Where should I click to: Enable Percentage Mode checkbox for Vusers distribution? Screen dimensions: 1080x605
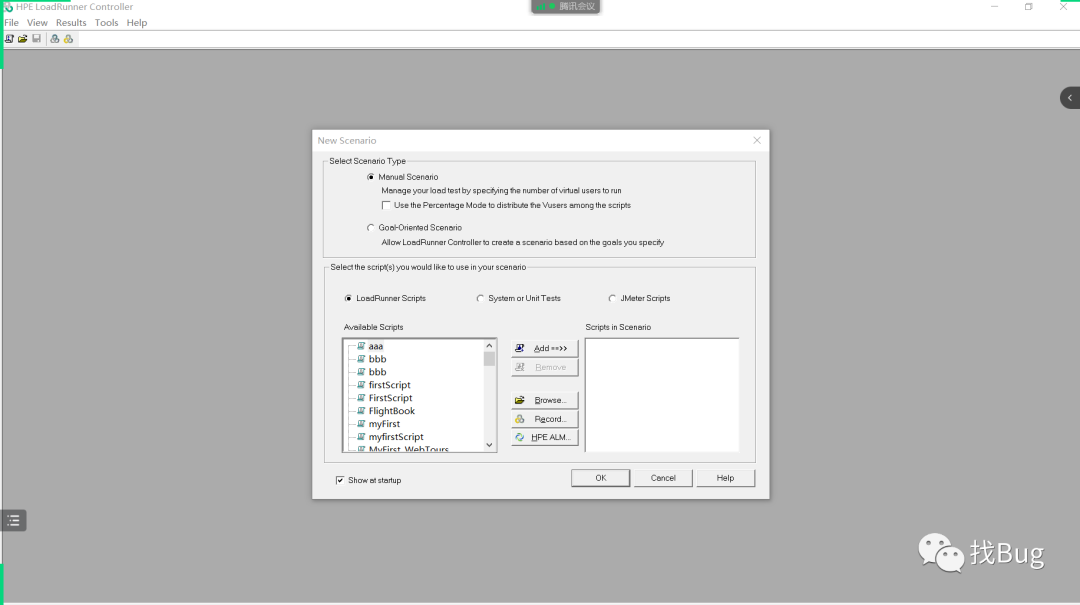(x=386, y=205)
